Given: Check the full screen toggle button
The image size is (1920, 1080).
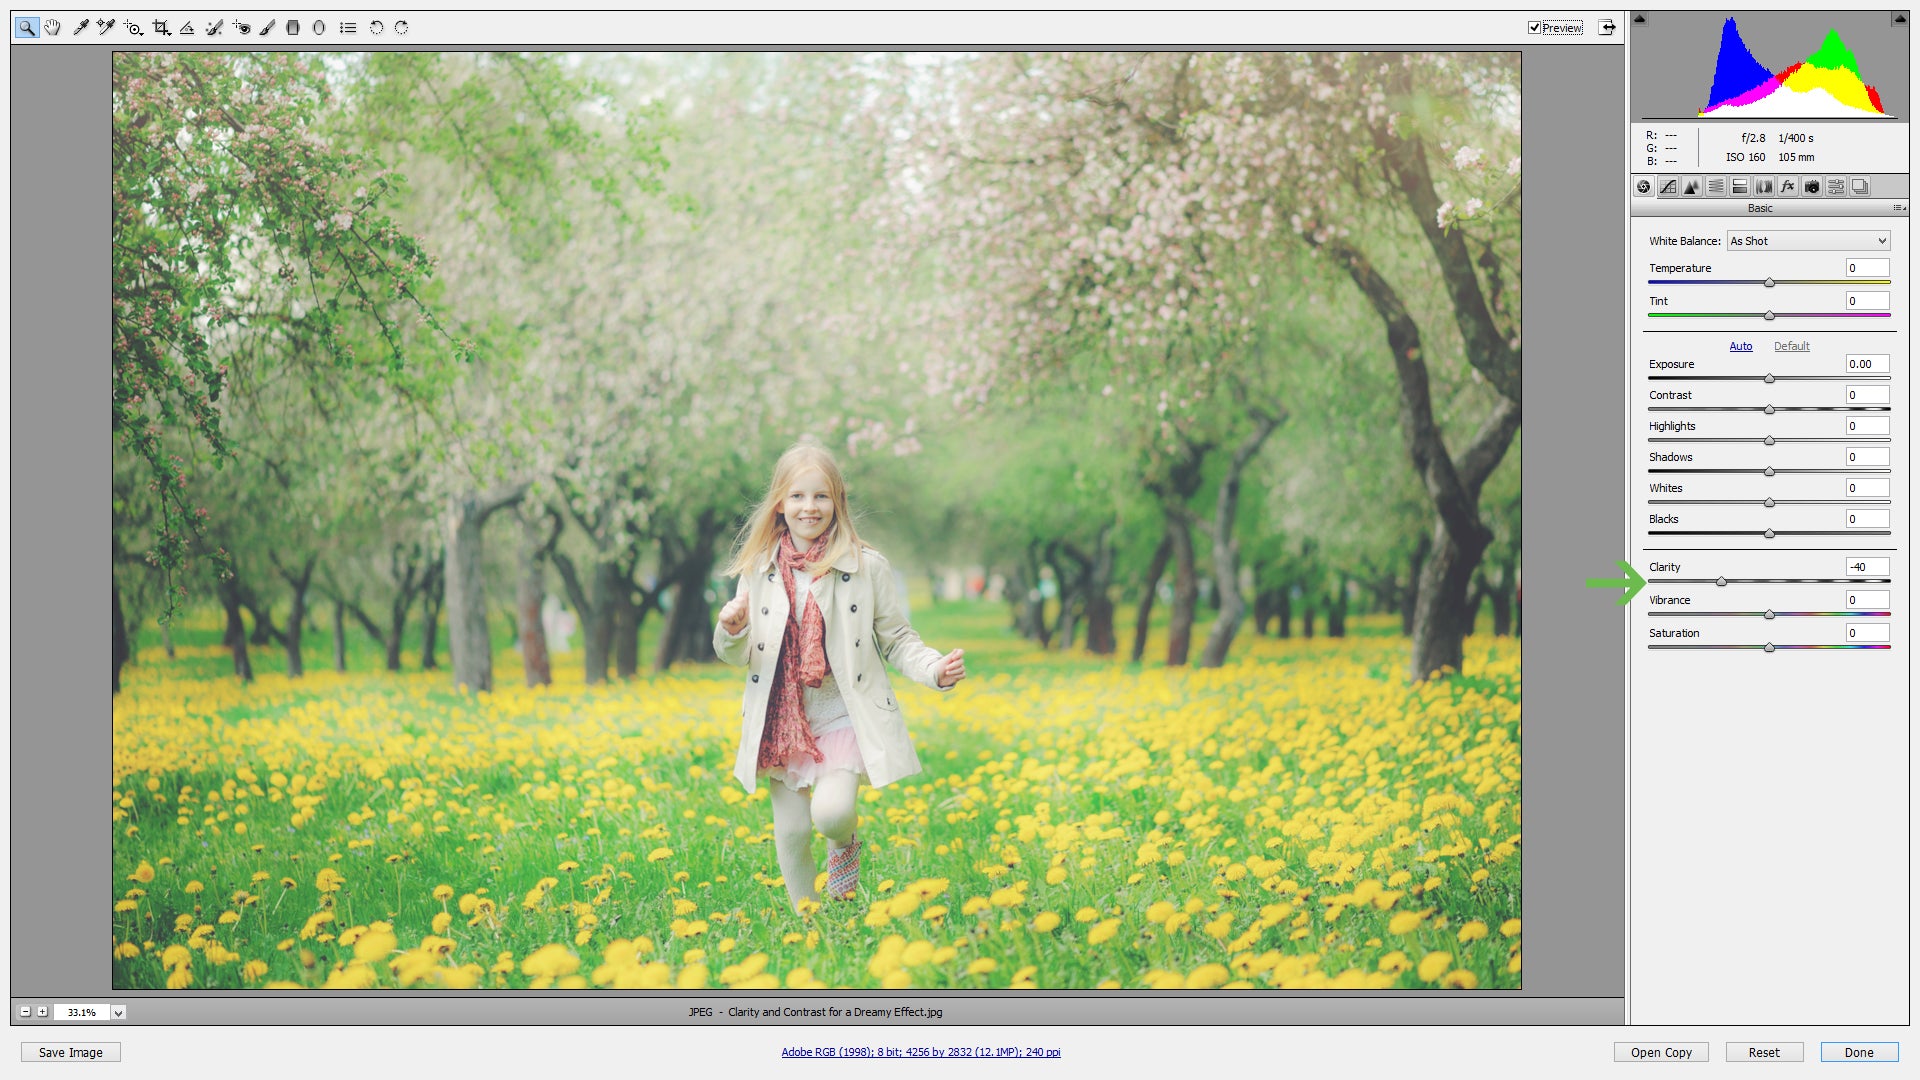Looking at the screenshot, I should (x=1611, y=28).
